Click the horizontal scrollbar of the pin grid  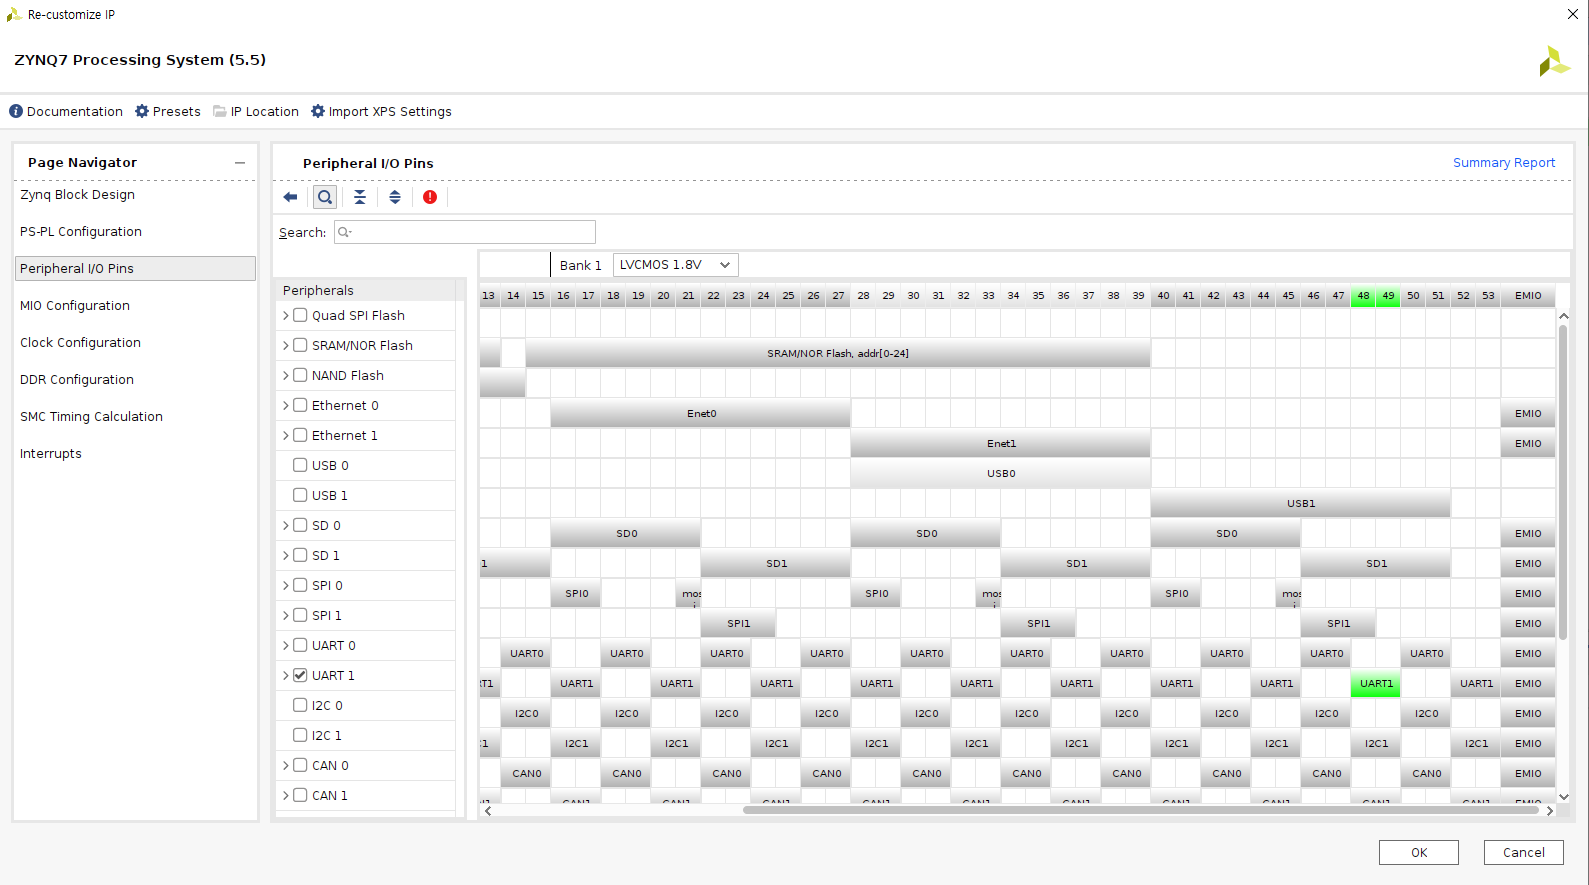(1140, 810)
